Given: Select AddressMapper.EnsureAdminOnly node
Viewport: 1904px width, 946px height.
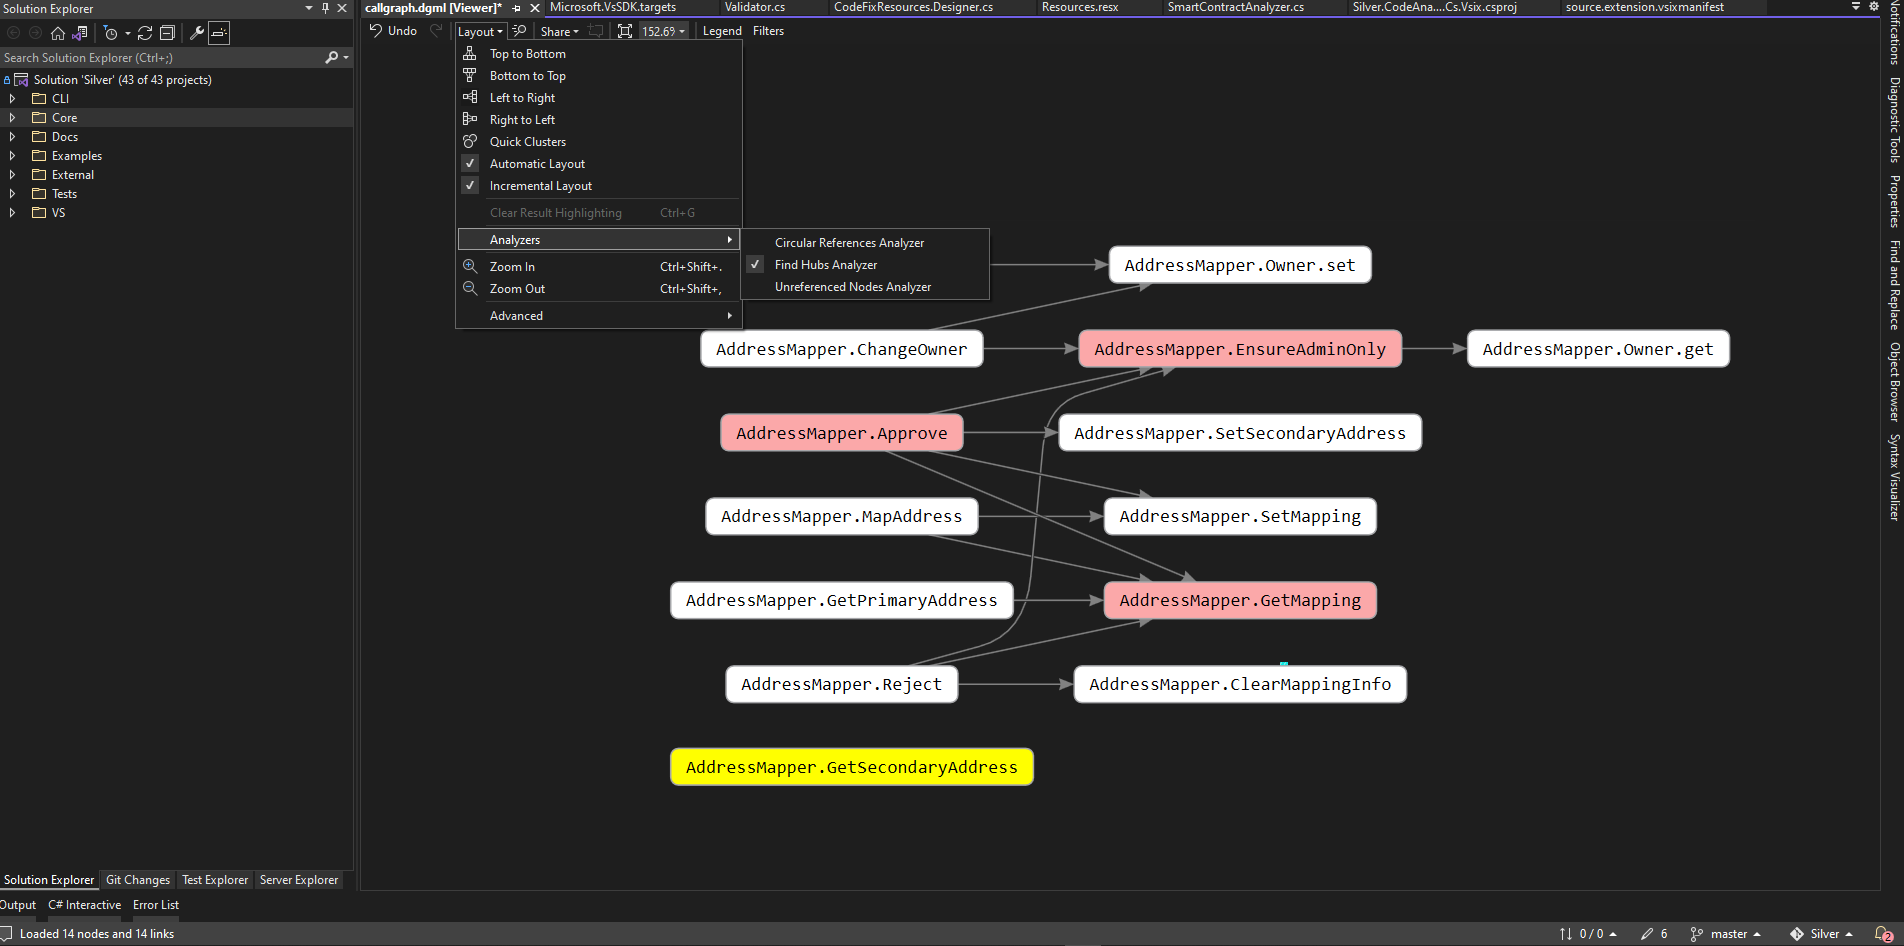Looking at the screenshot, I should [1240, 349].
